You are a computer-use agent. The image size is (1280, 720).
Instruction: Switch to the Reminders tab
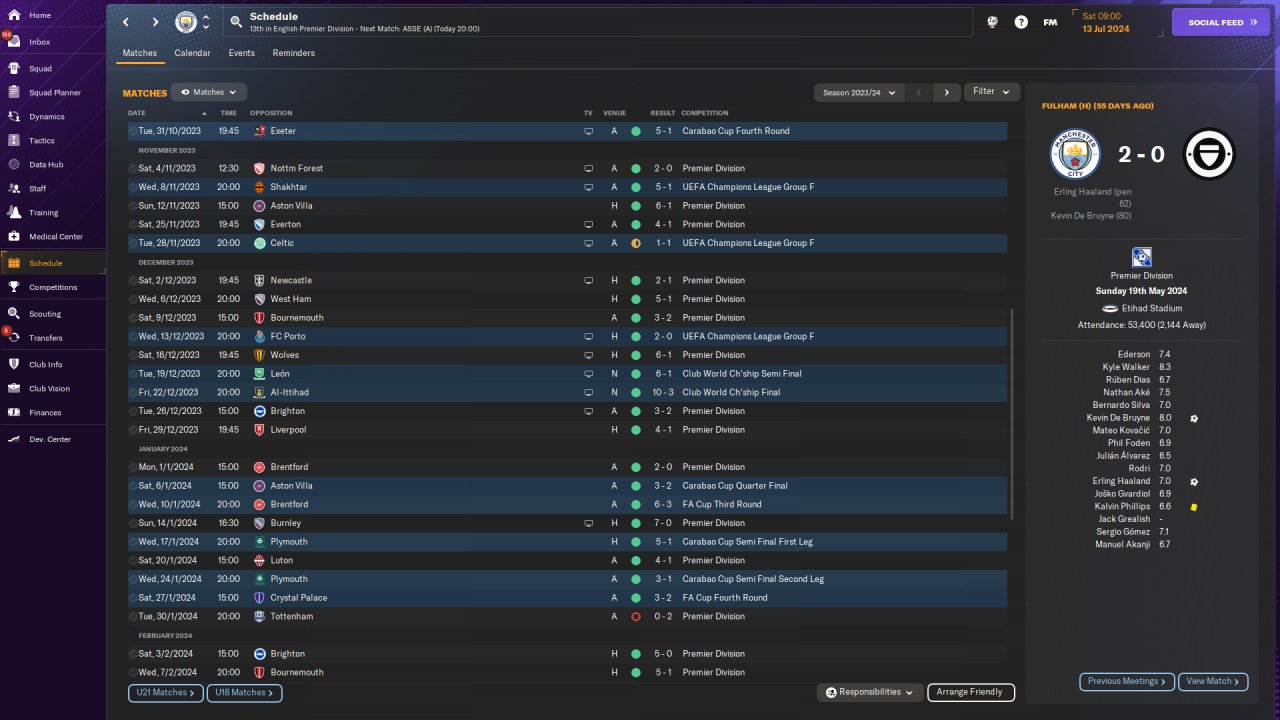coord(293,53)
